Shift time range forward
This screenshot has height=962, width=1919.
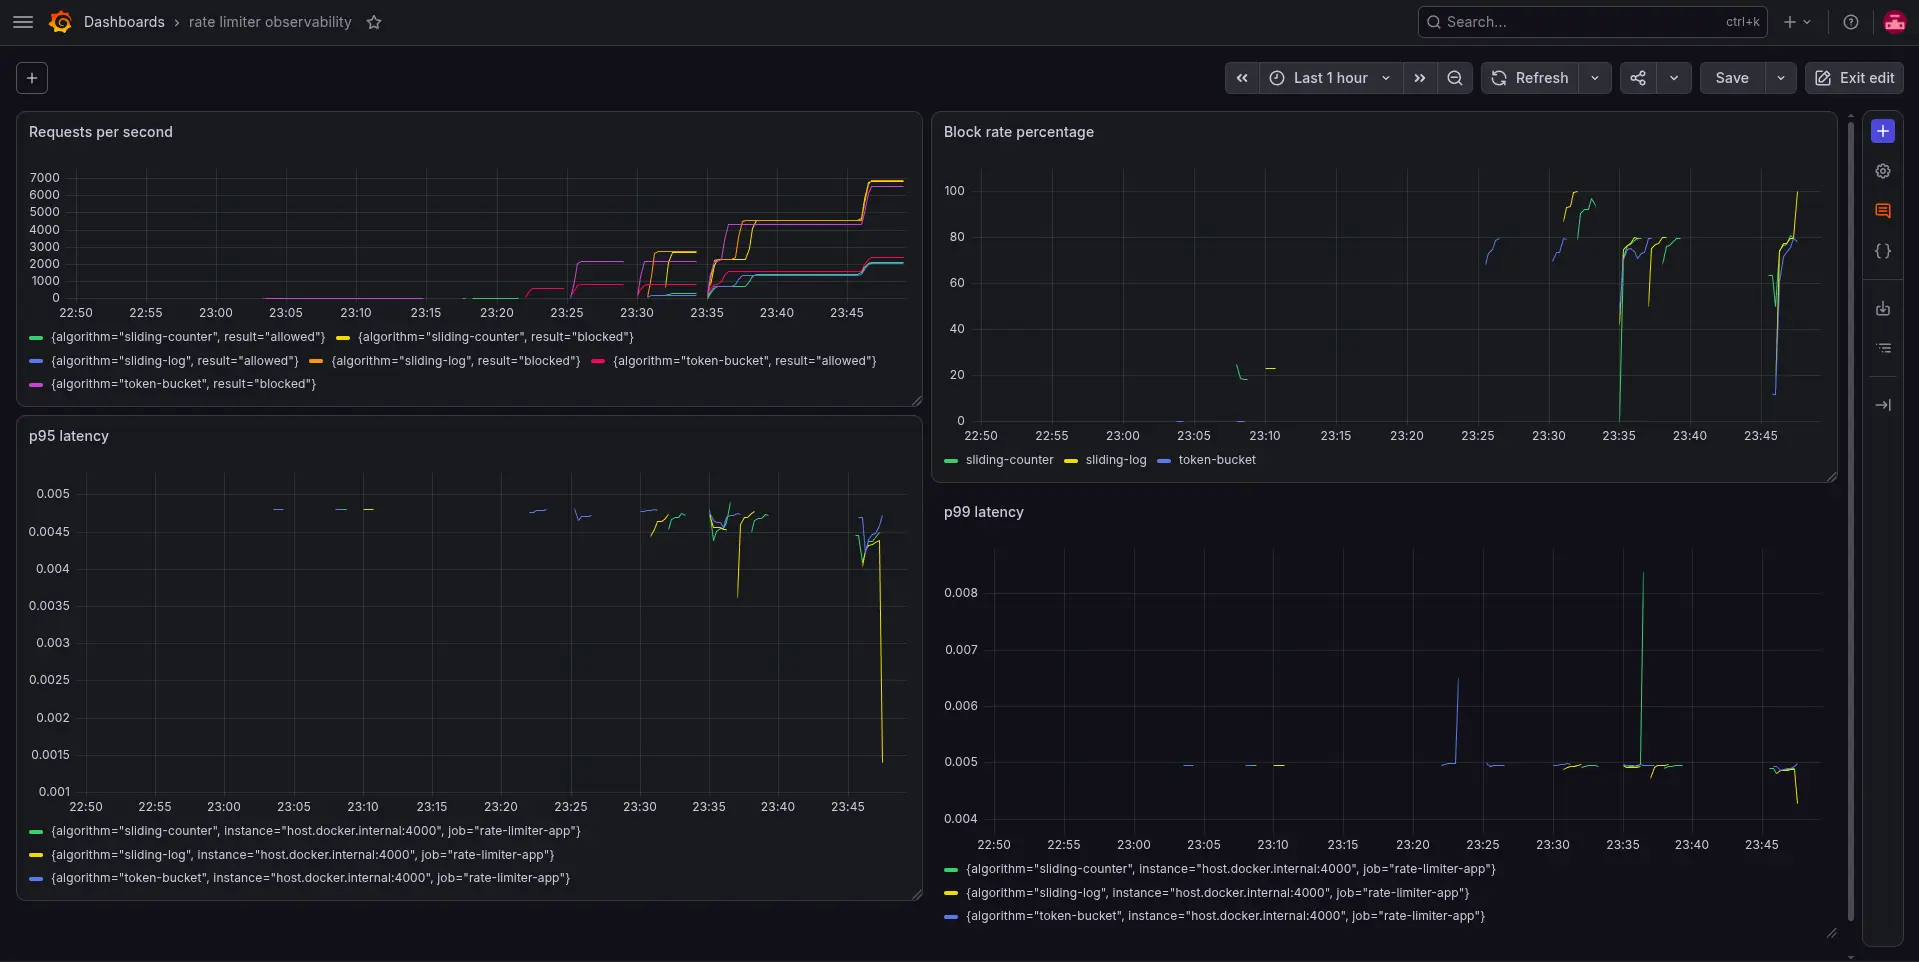click(x=1420, y=78)
